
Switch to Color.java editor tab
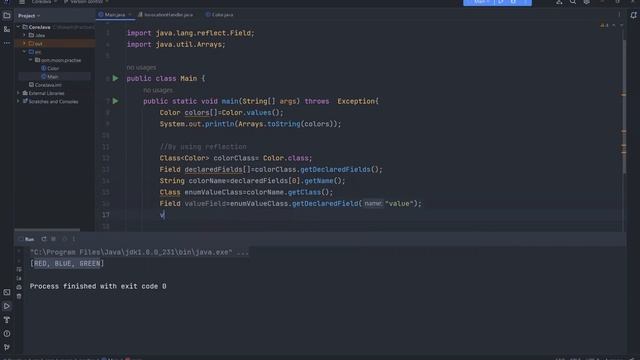pyautogui.click(x=220, y=15)
